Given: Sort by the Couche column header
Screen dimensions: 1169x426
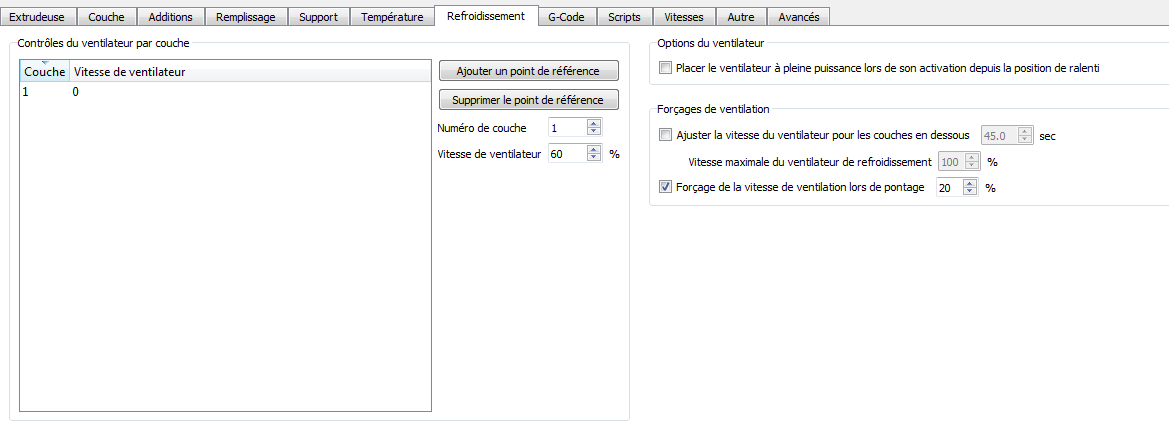Looking at the screenshot, I should [45, 72].
